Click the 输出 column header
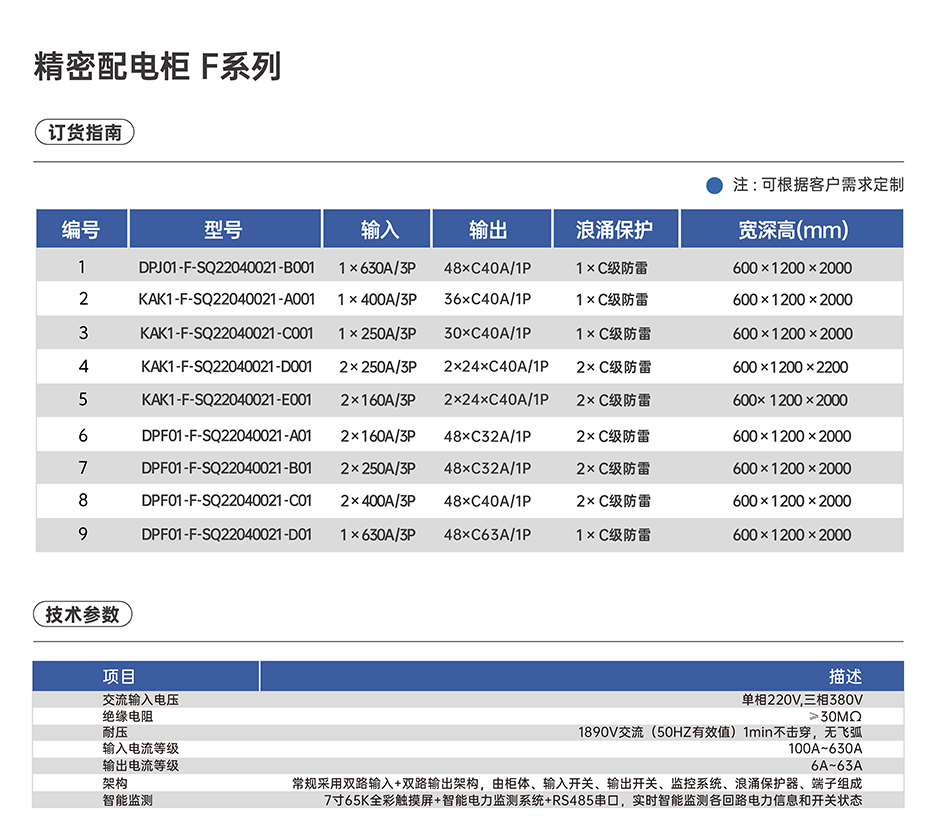The width and height of the screenshot is (938, 840). pyautogui.click(x=491, y=229)
